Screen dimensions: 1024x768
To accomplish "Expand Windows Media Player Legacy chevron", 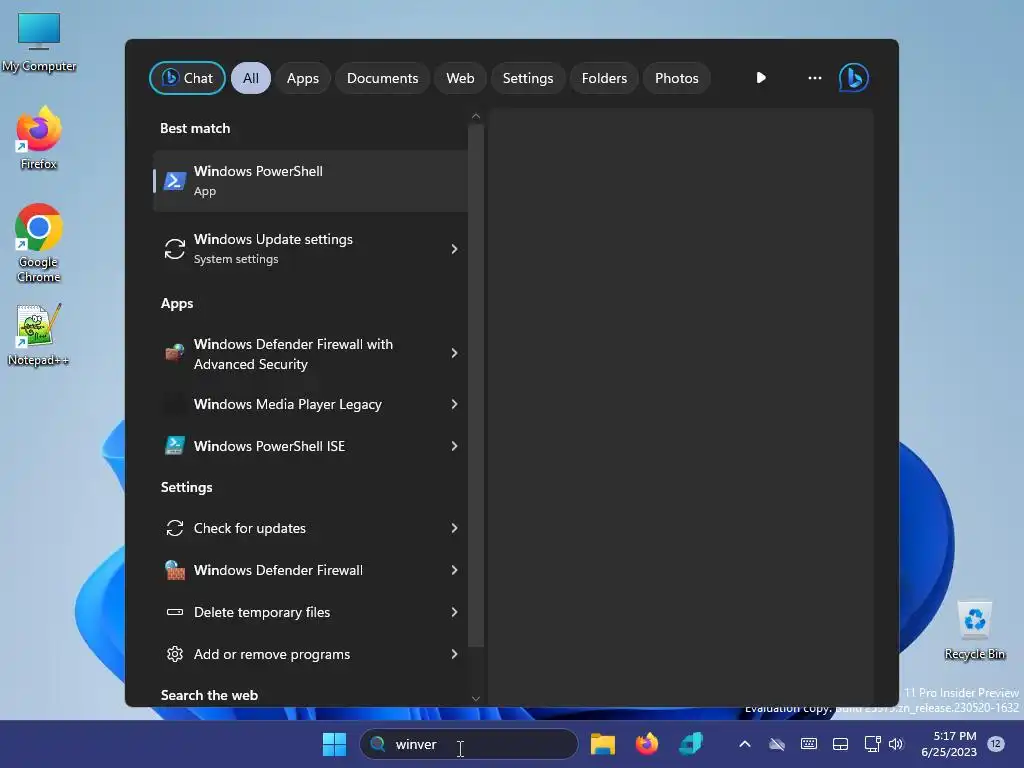I will 454,404.
